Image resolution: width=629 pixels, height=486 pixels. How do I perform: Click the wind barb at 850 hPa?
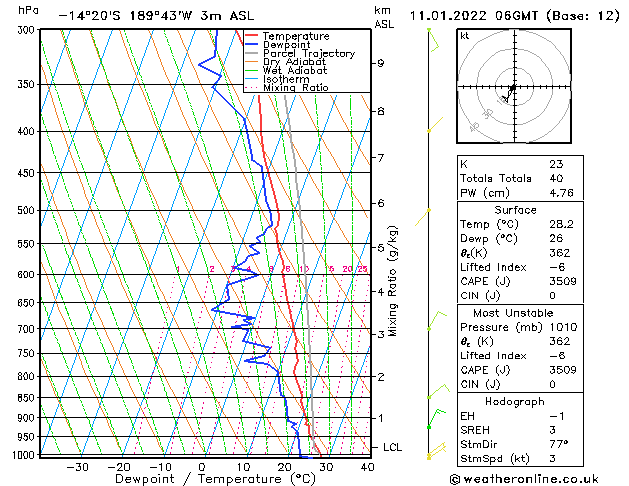coord(438,391)
